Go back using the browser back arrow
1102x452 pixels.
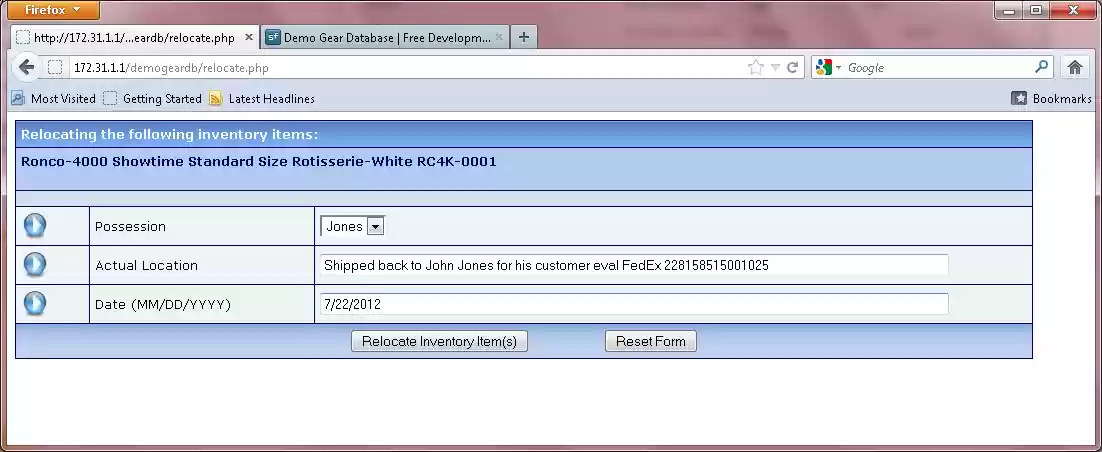point(27,67)
